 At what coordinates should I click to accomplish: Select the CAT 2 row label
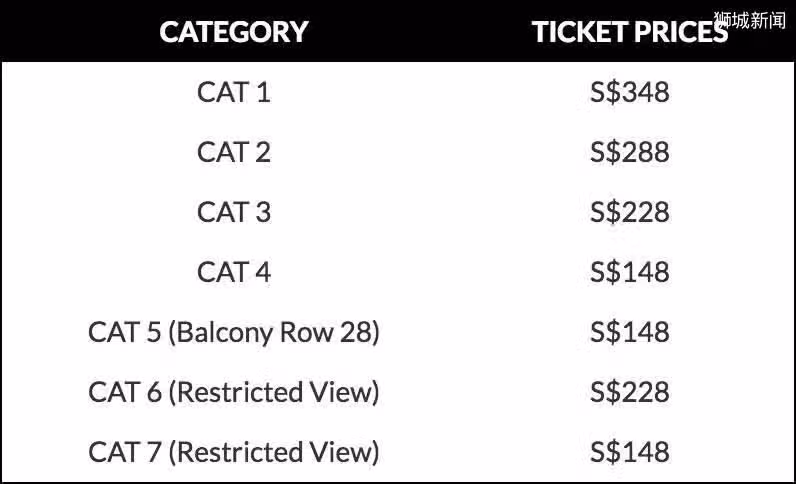click(234, 152)
